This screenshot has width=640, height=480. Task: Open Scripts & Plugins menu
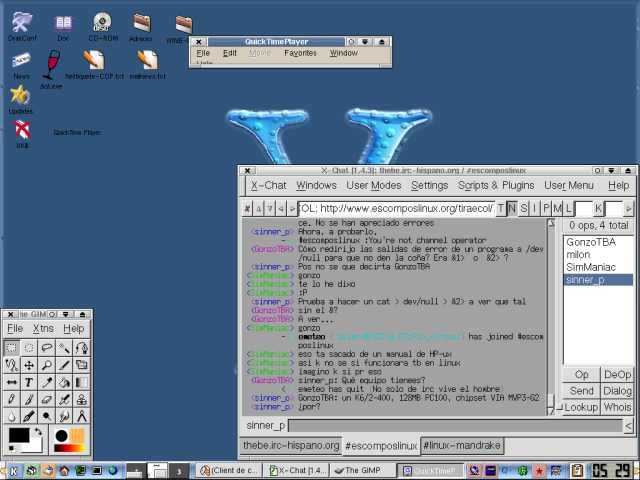click(x=496, y=185)
